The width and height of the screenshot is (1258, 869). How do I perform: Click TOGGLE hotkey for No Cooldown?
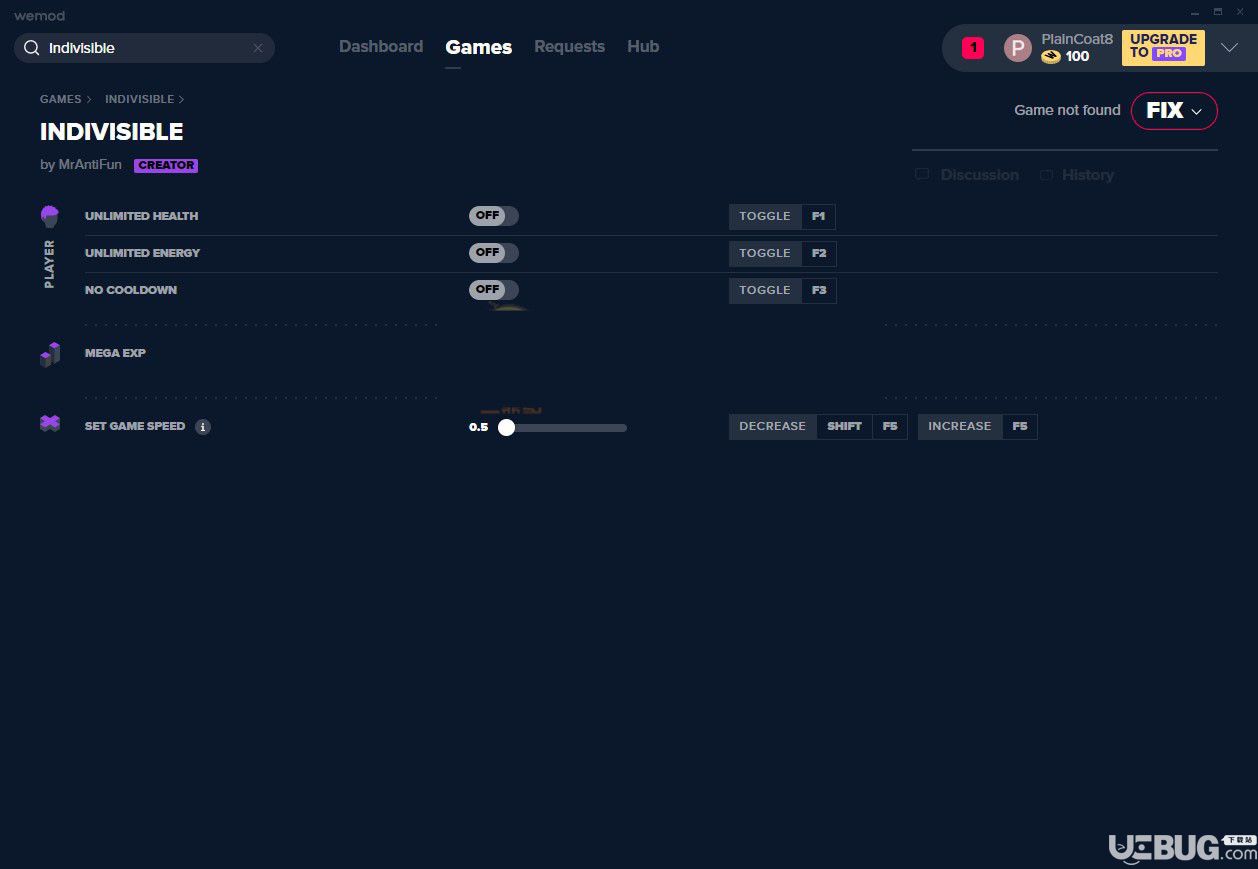[x=765, y=290]
